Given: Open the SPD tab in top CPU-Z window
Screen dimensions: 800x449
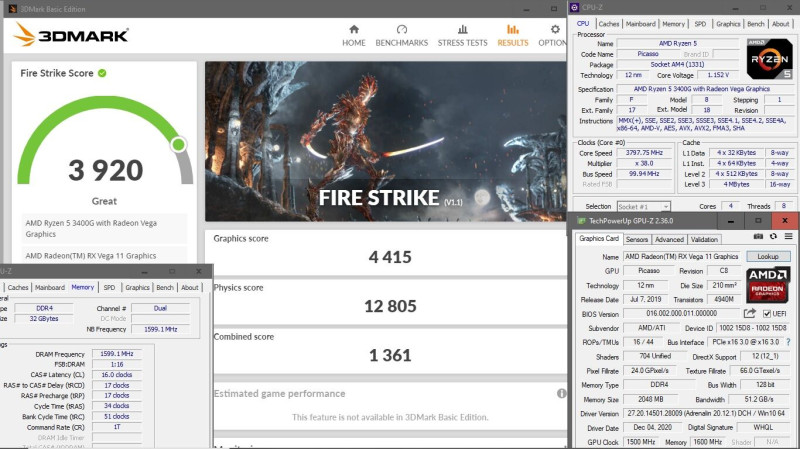Looking at the screenshot, I should coord(701,23).
